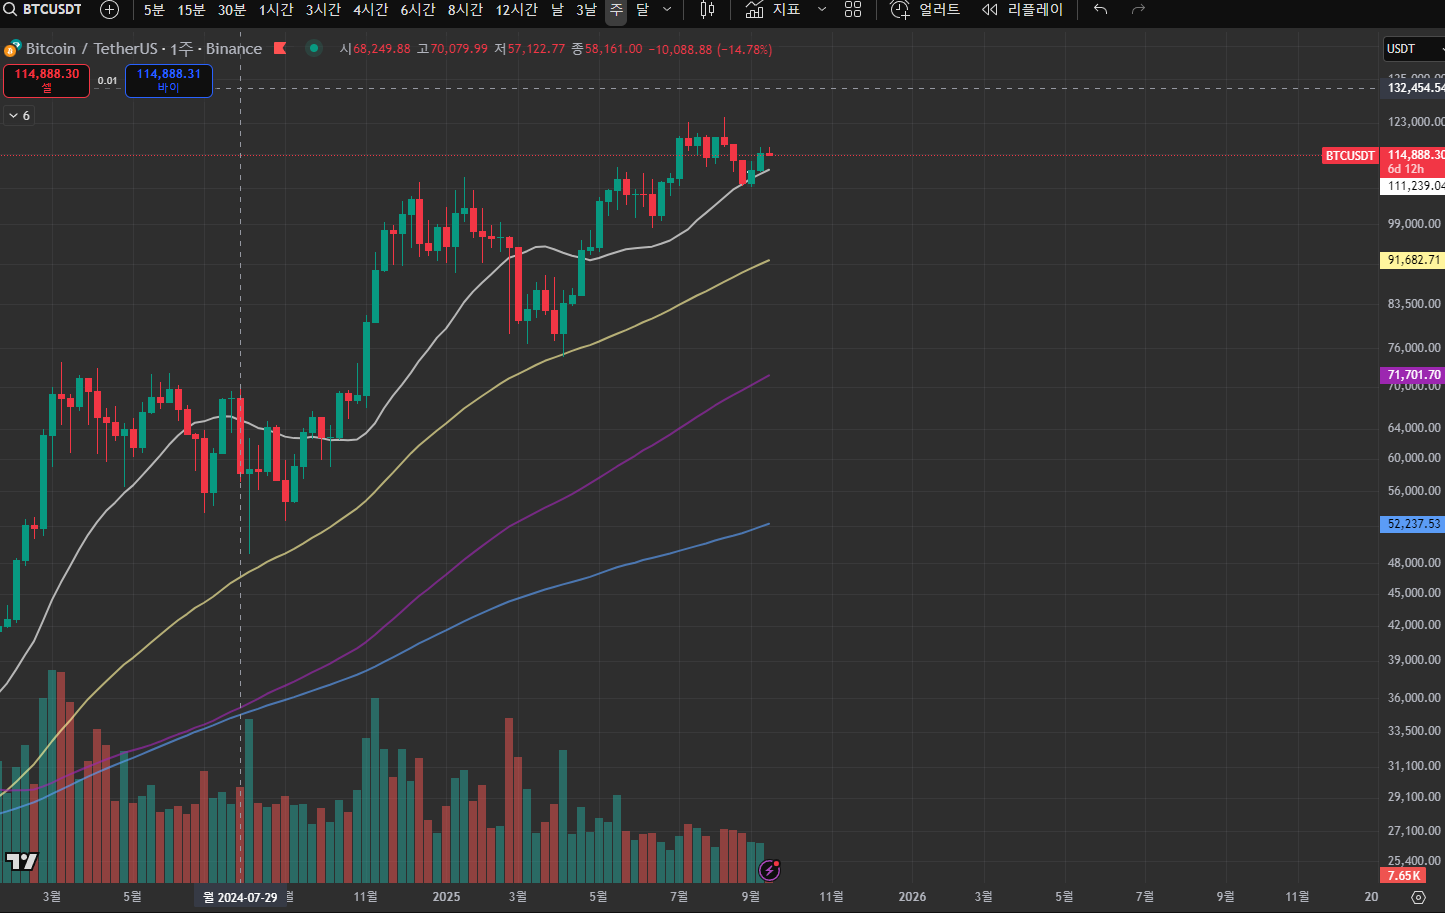The height and width of the screenshot is (913, 1445).
Task: Click the 2025 label on time axis
Action: pyautogui.click(x=446, y=897)
